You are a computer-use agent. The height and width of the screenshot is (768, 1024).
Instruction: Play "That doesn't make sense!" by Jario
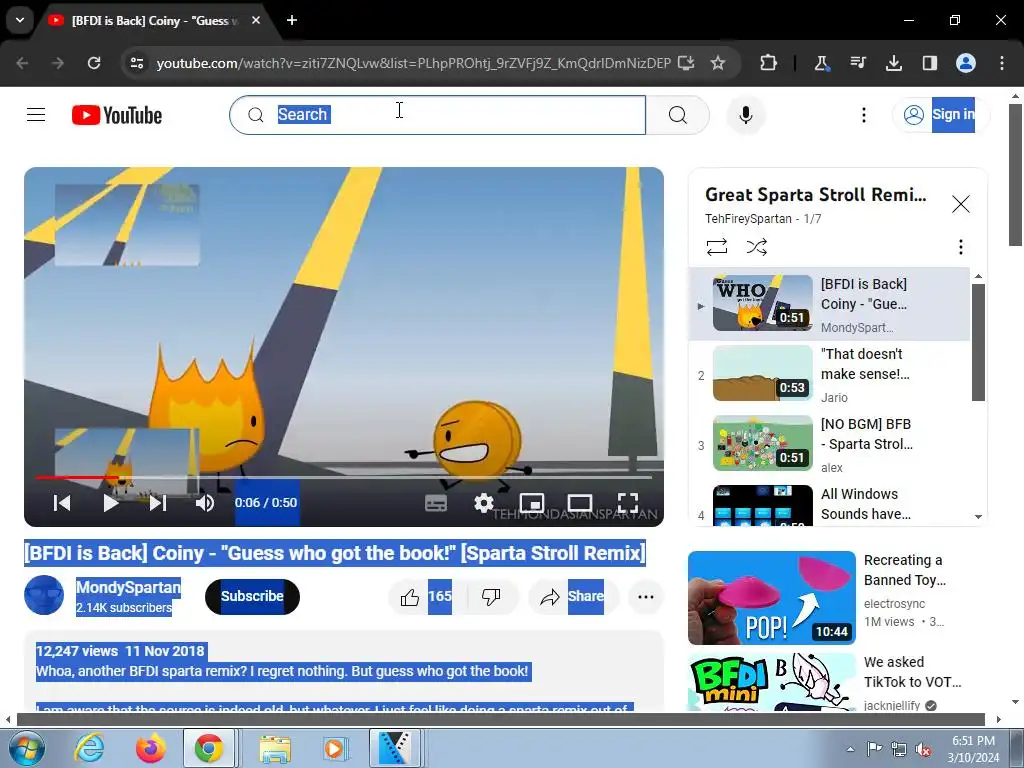click(x=829, y=374)
